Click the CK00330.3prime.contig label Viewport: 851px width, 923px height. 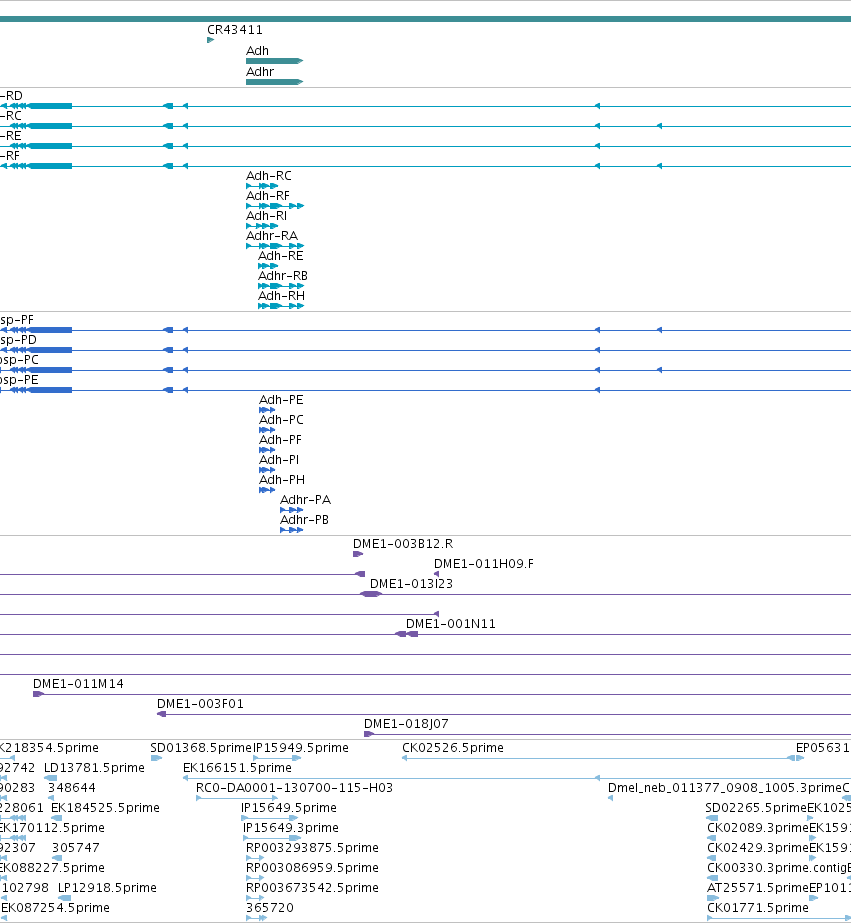(777, 868)
